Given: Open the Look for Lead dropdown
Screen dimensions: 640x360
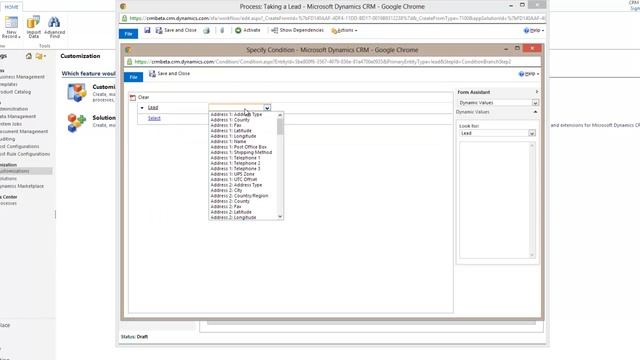Looking at the screenshot, I should 531,133.
